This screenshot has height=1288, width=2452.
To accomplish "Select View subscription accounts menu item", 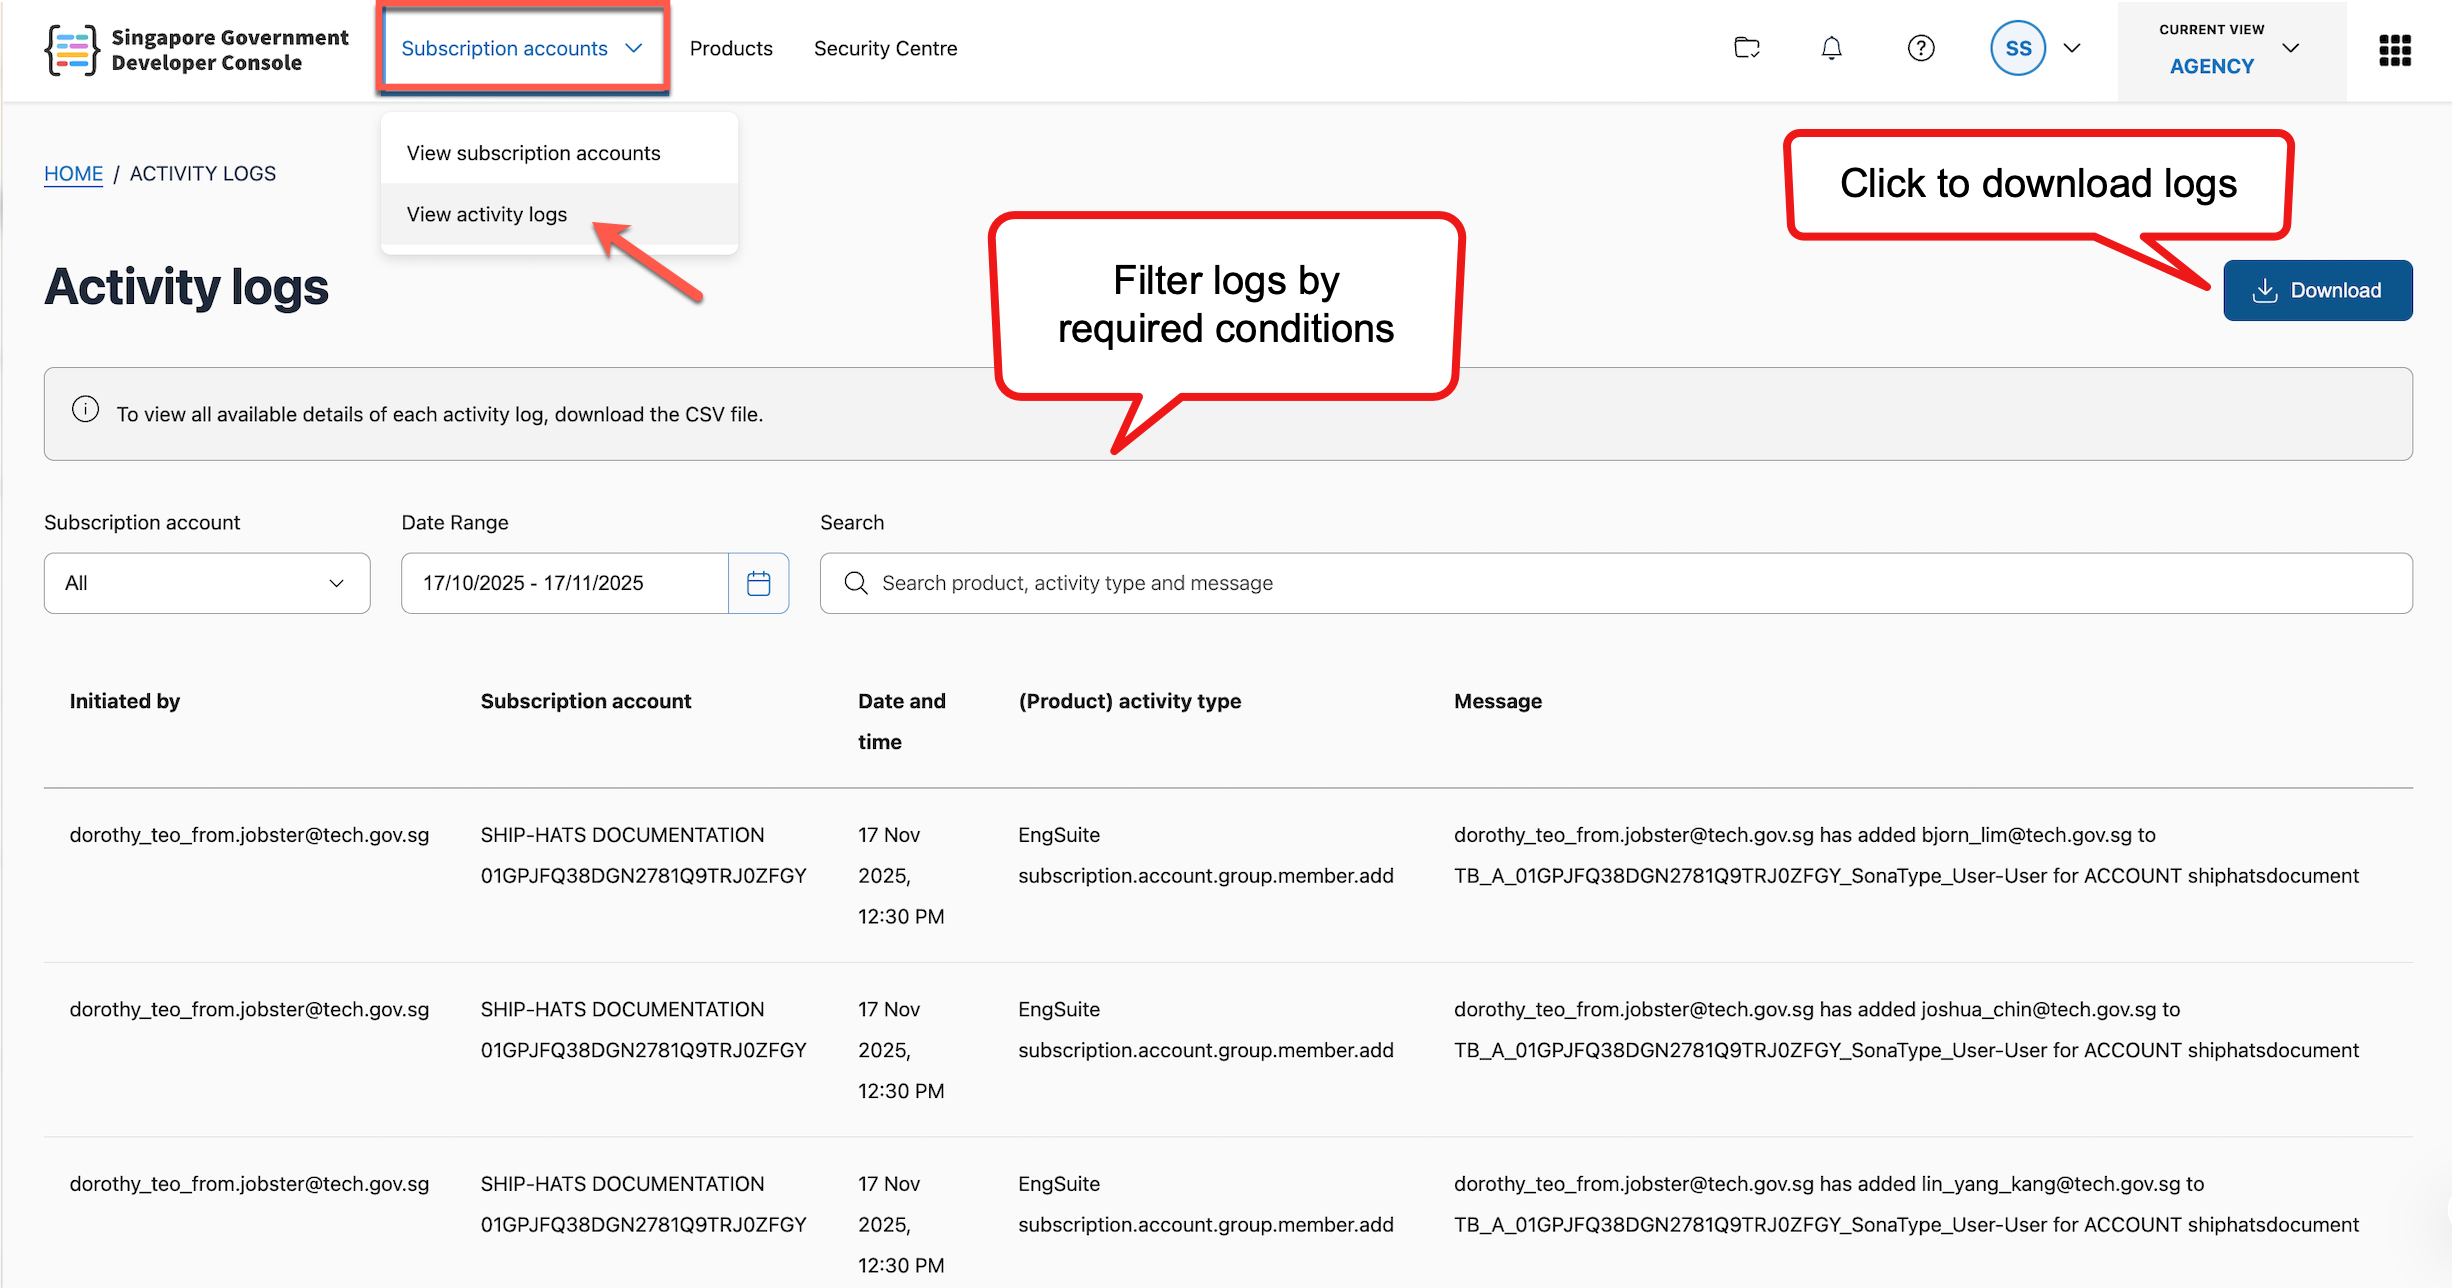I will pyautogui.click(x=533, y=153).
